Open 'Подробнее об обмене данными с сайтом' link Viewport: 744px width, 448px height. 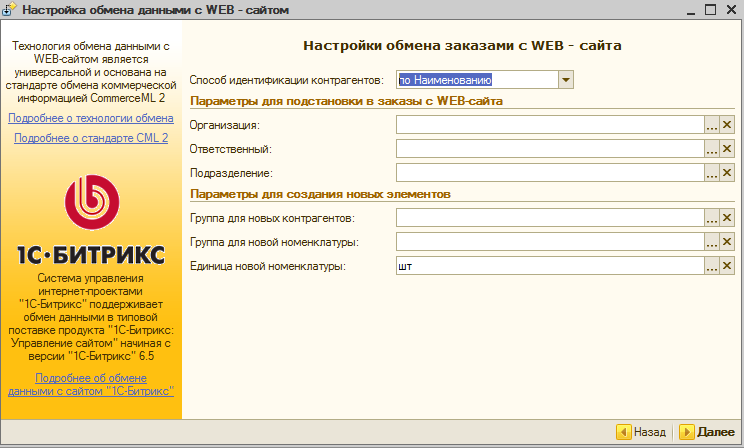point(91,384)
